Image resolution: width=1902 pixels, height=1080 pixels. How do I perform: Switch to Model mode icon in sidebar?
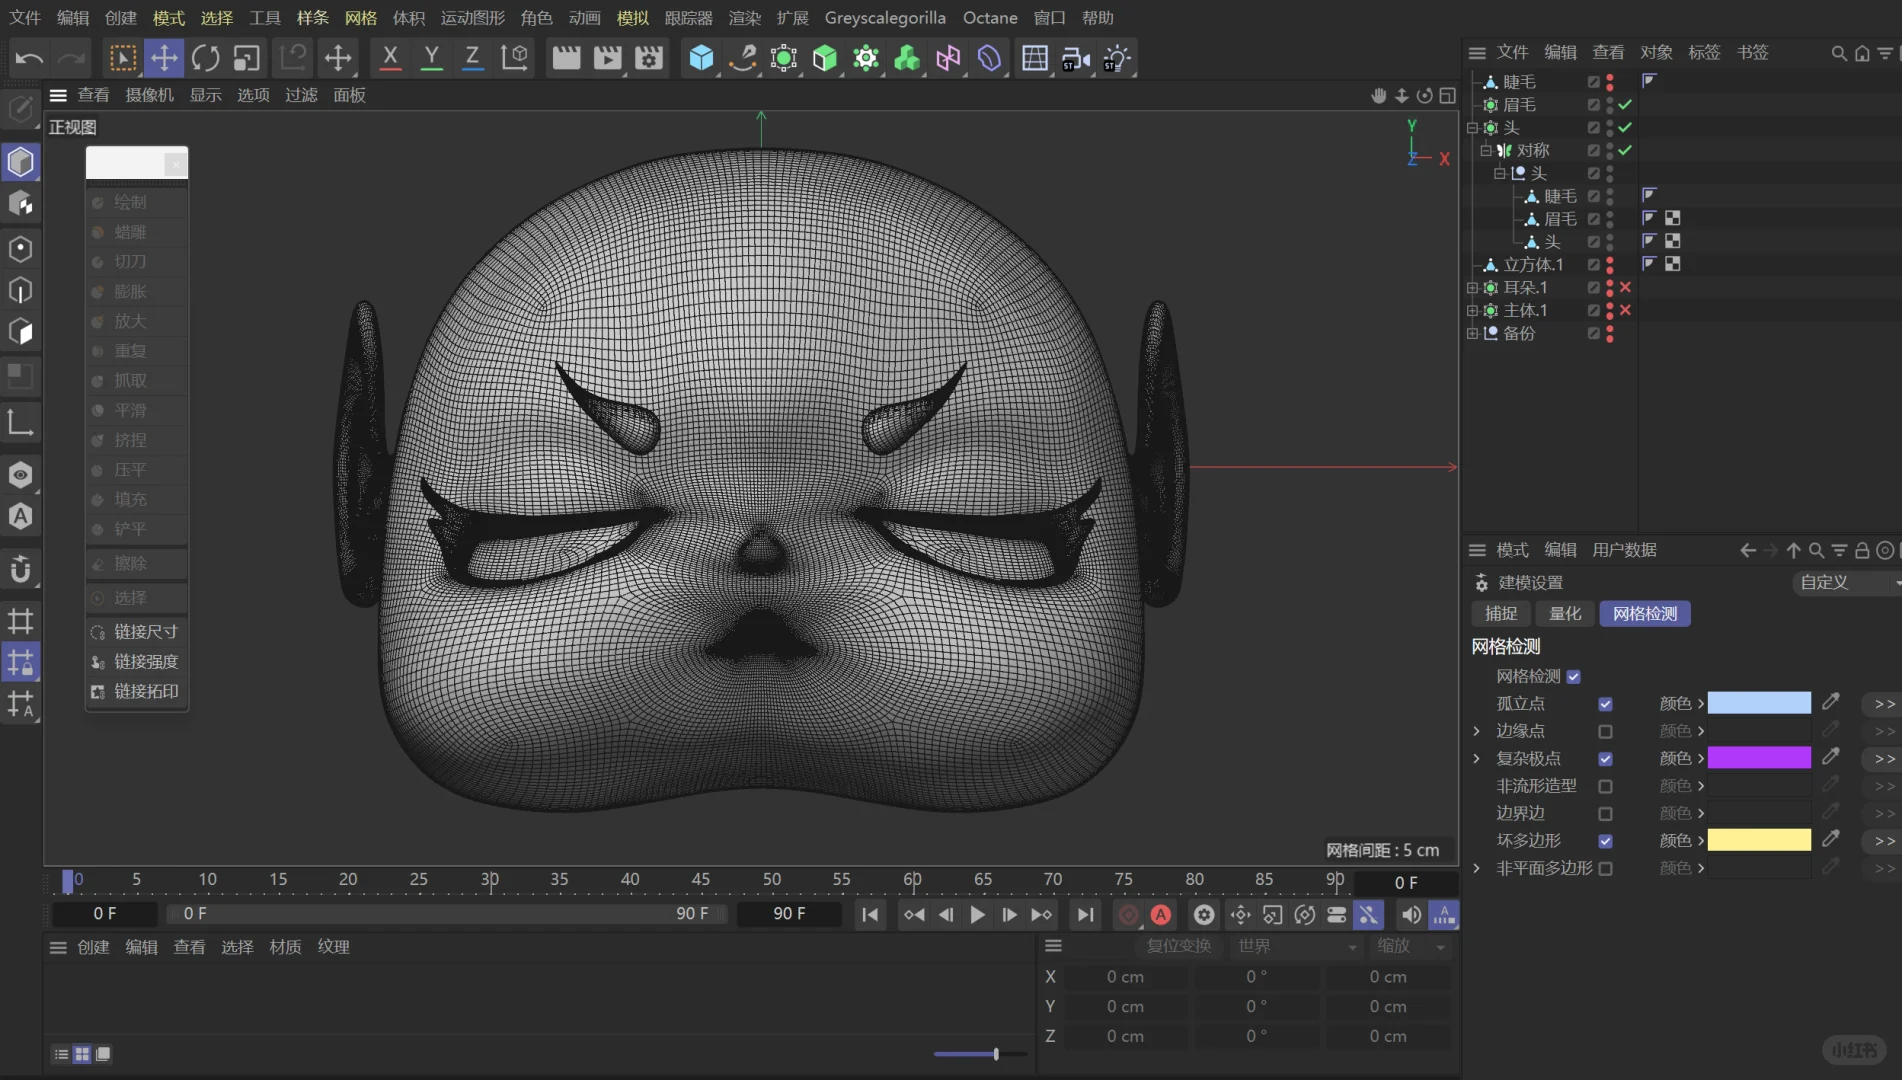(21, 162)
